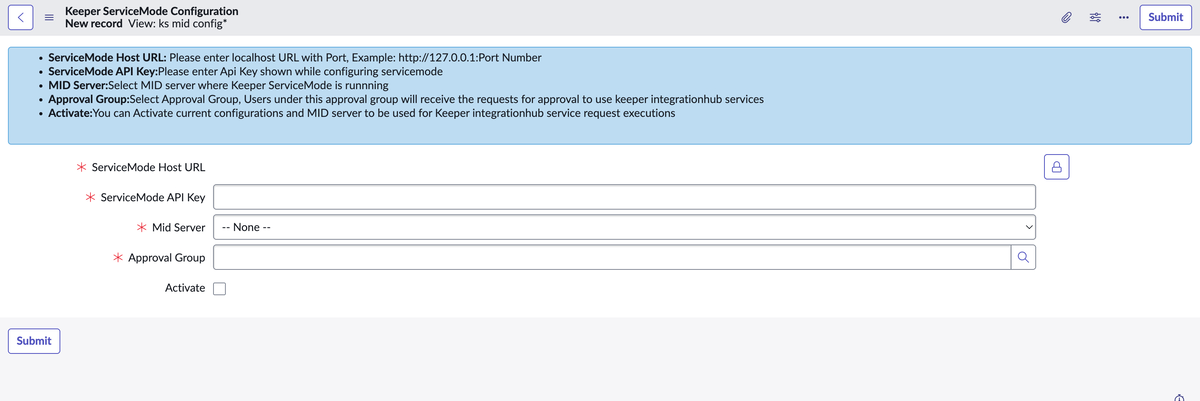Click the Activate field label

pyautogui.click(x=185, y=288)
